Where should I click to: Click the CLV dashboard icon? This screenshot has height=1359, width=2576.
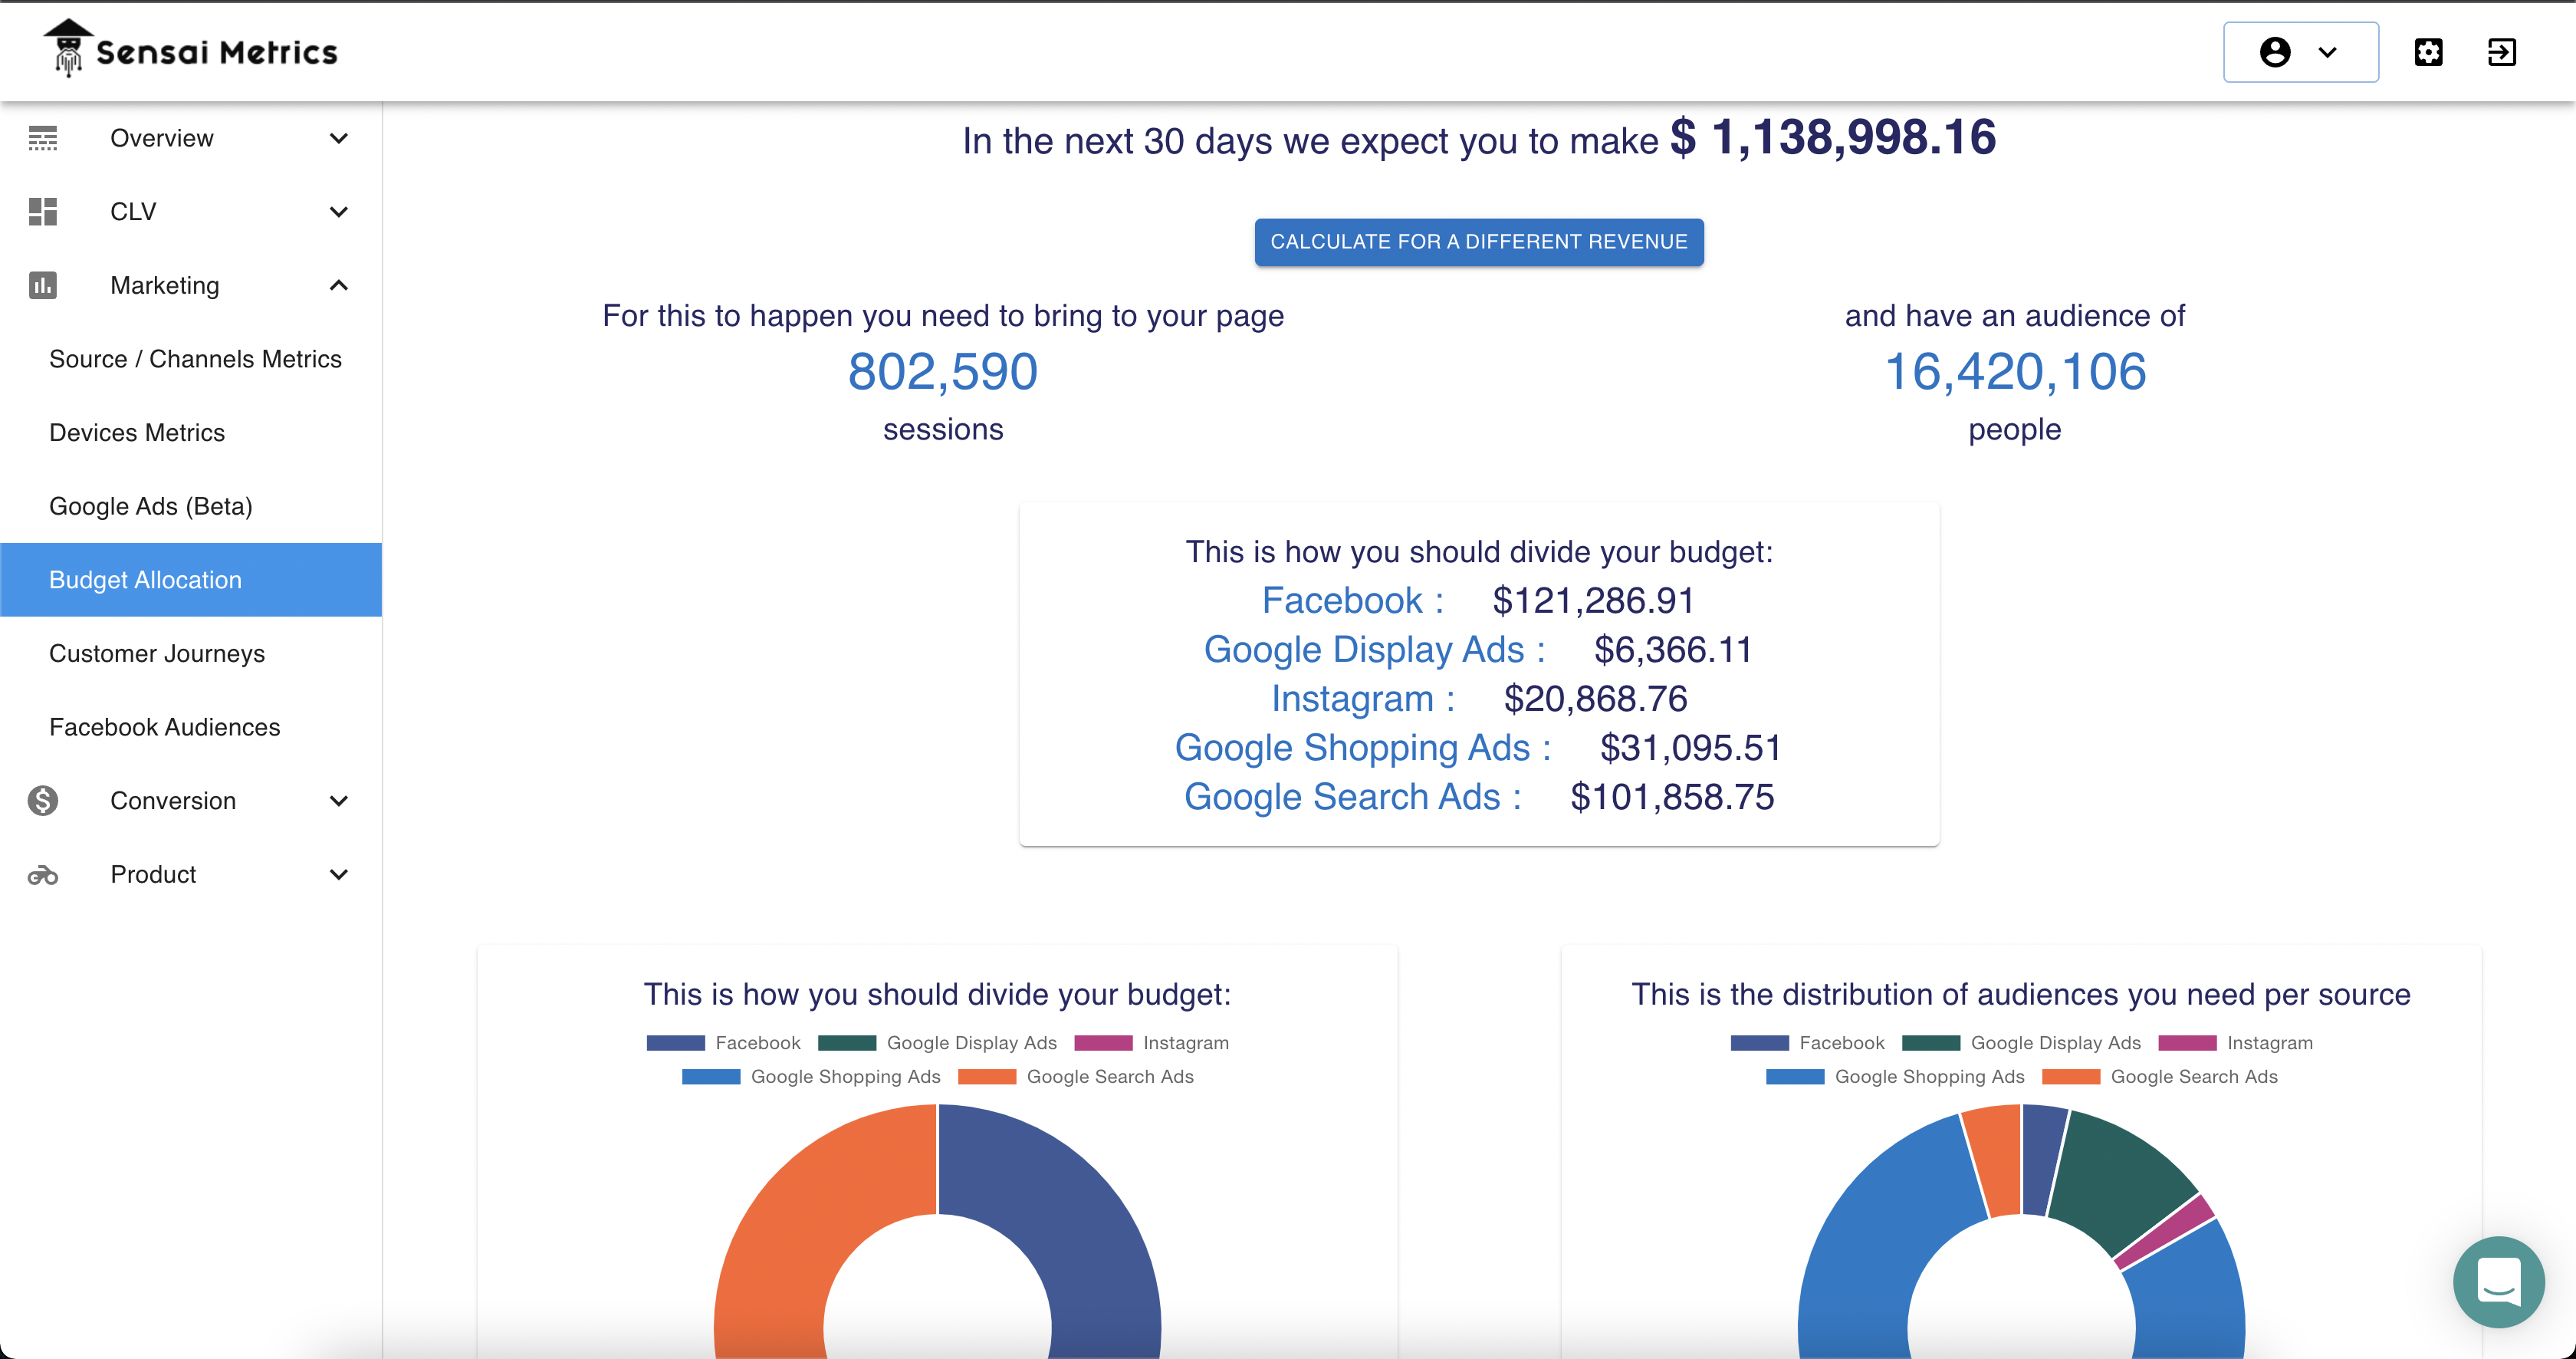[x=43, y=212]
